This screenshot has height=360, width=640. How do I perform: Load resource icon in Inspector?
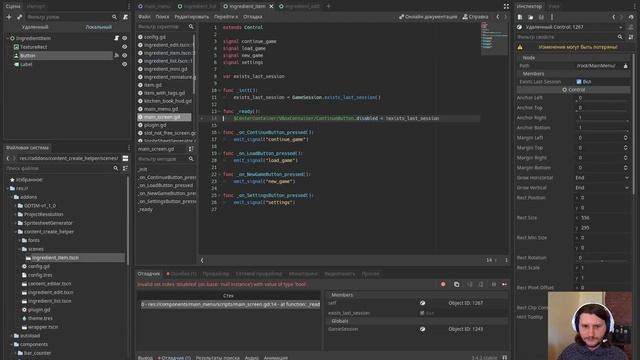coord(531,17)
